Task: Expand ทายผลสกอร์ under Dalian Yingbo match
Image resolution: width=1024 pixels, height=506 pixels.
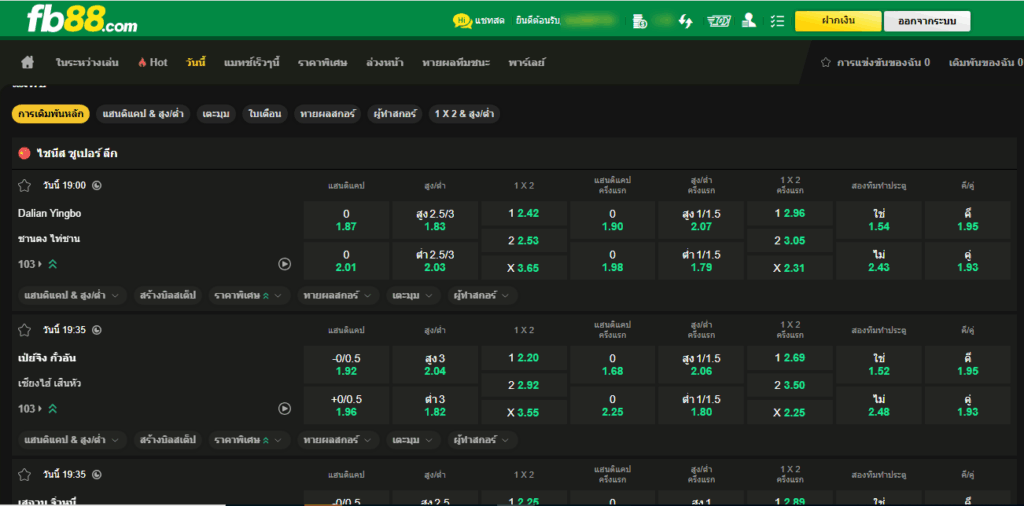Action: coord(338,296)
